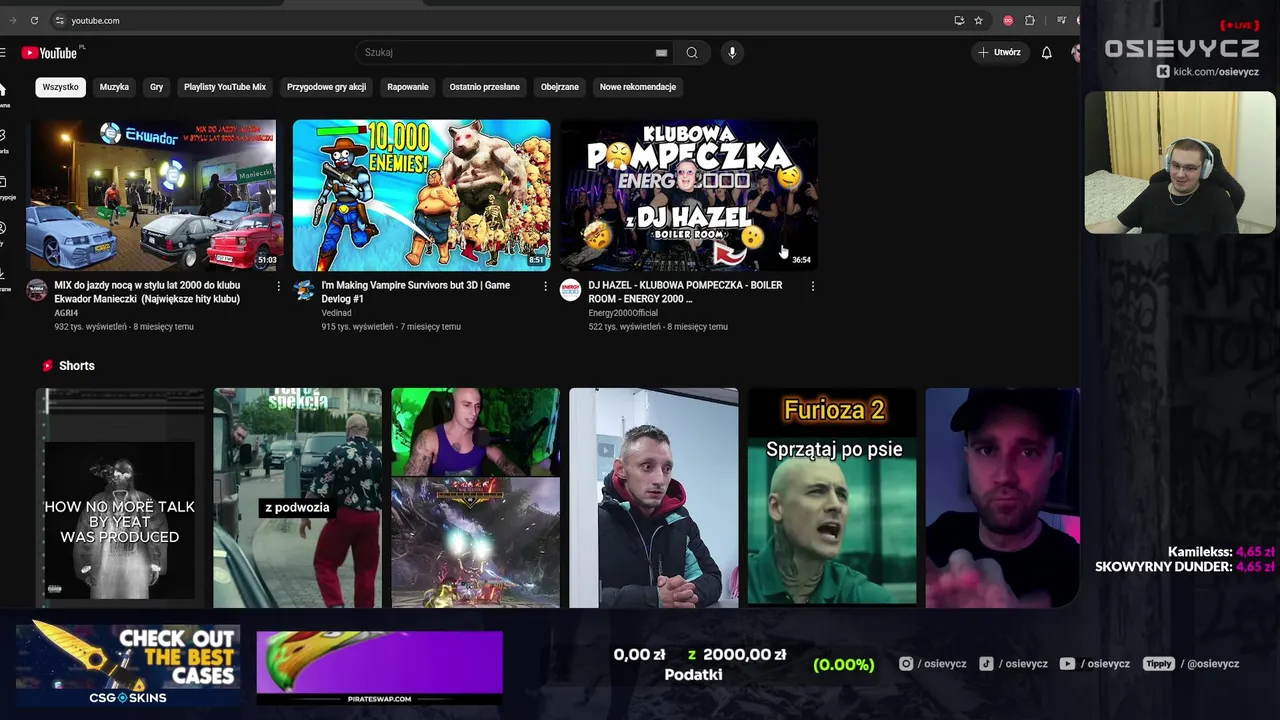
Task: Select the Playlisty YouTube Mix chip
Action: pos(225,87)
